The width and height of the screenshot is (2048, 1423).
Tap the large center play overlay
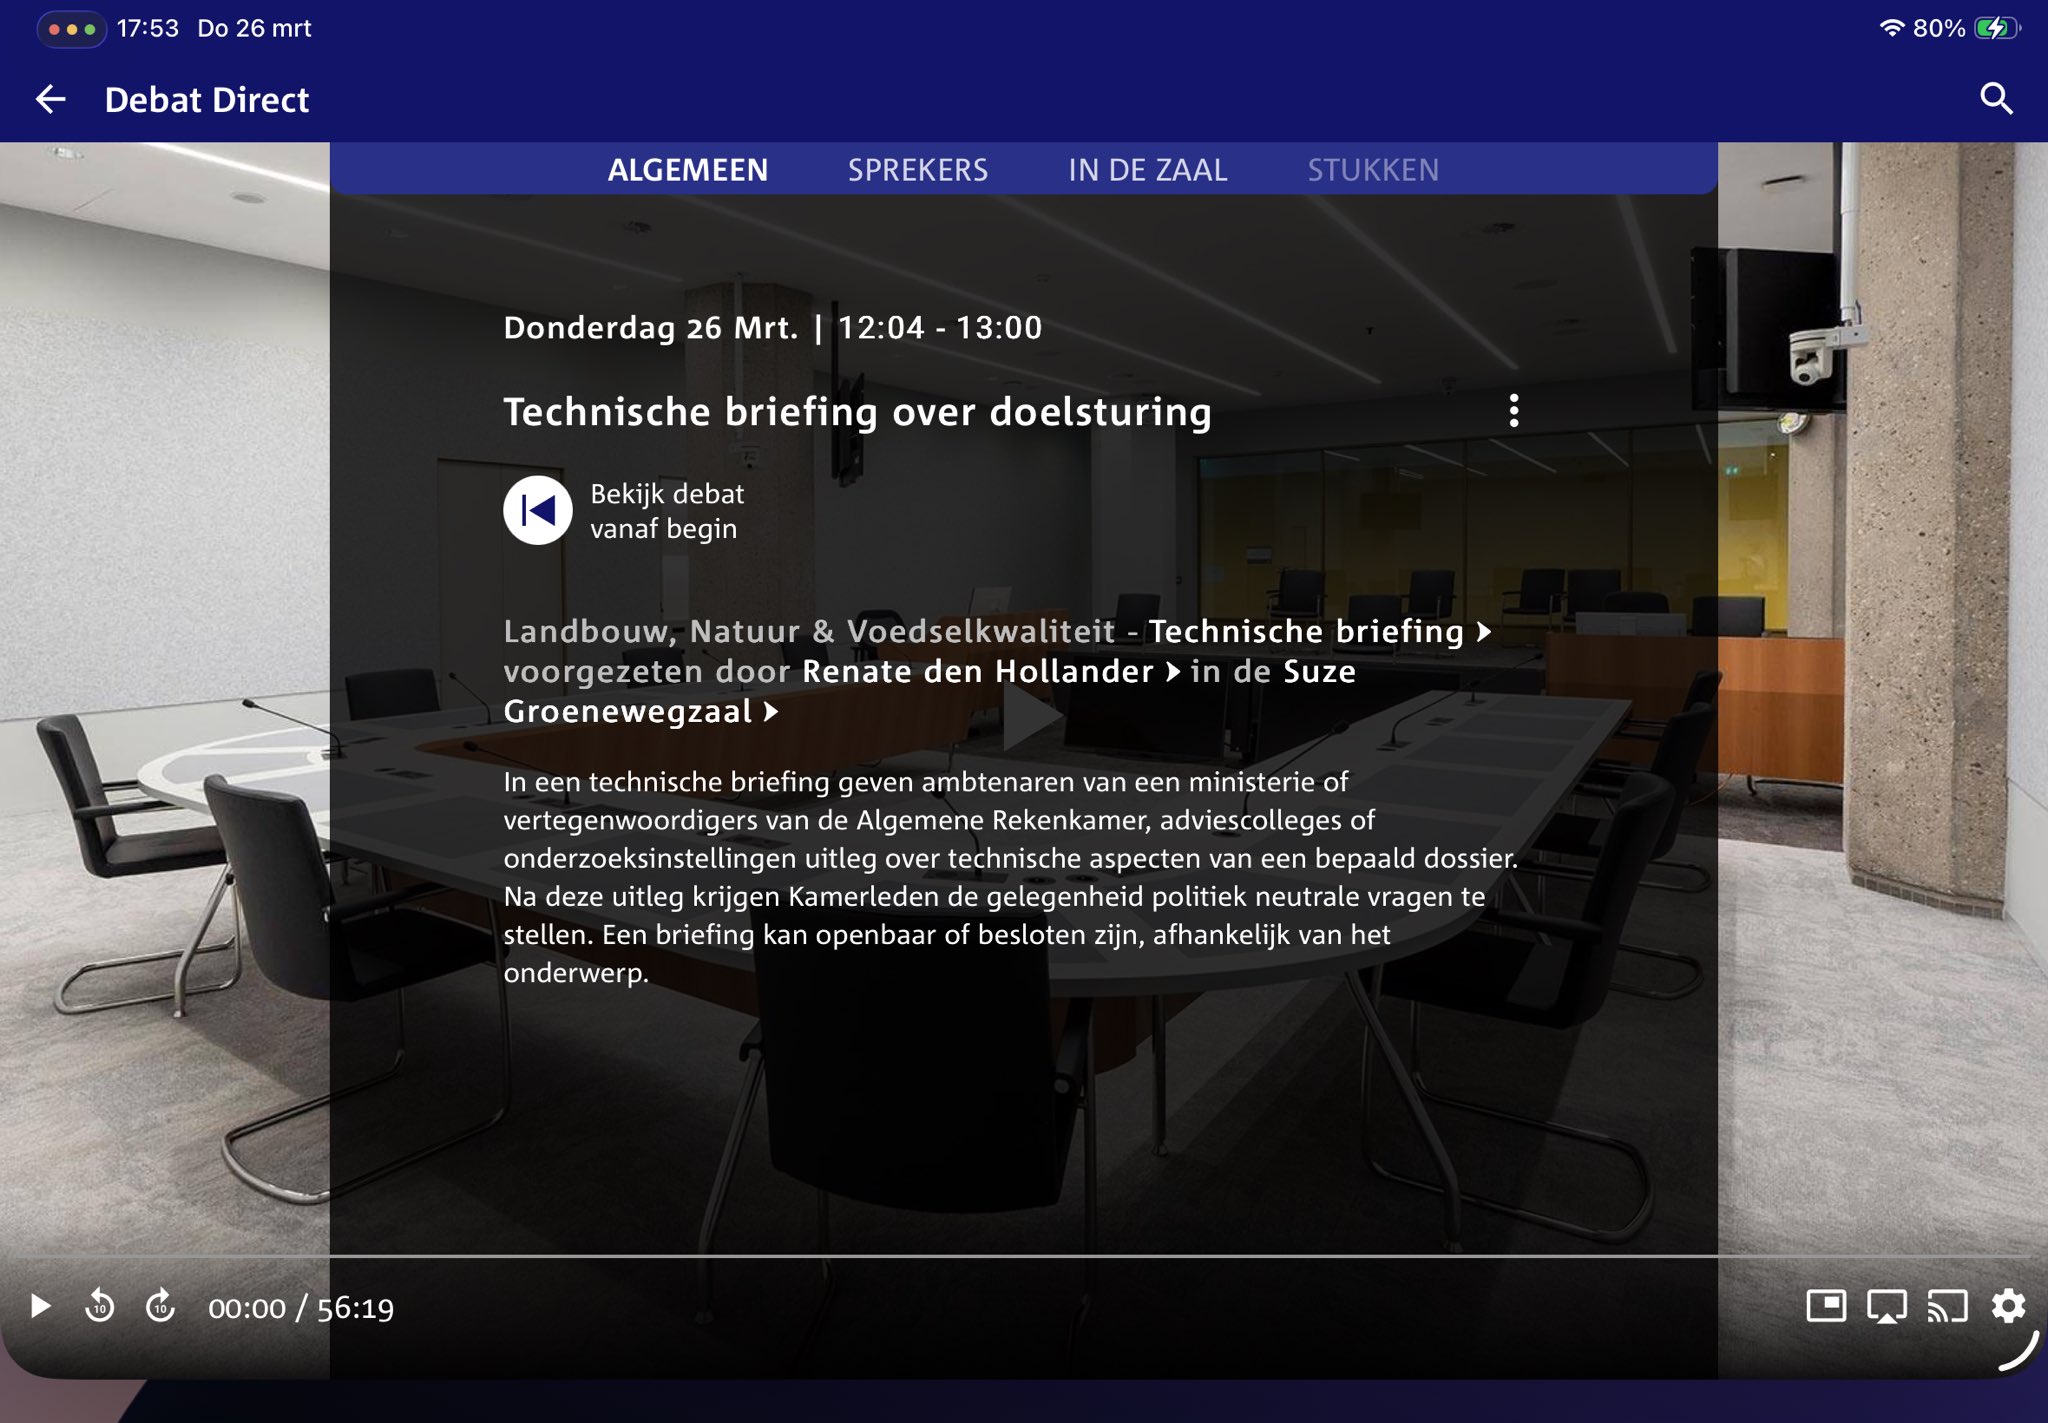click(1032, 716)
